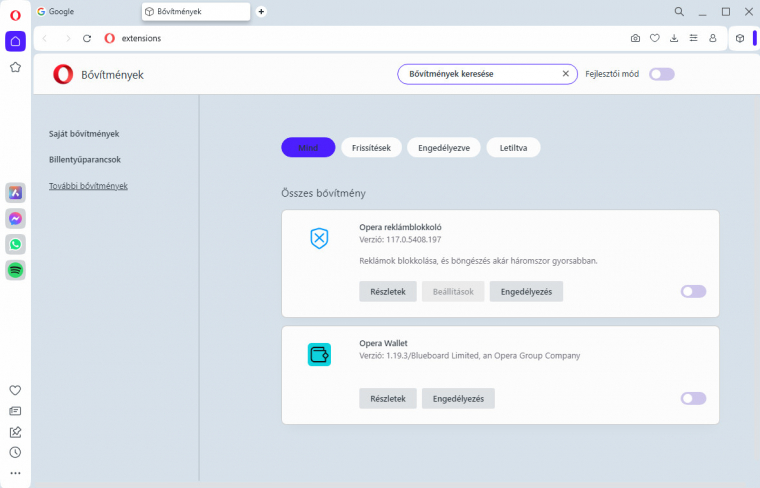Add page to bookmarks heart icon in address bar

(655, 38)
